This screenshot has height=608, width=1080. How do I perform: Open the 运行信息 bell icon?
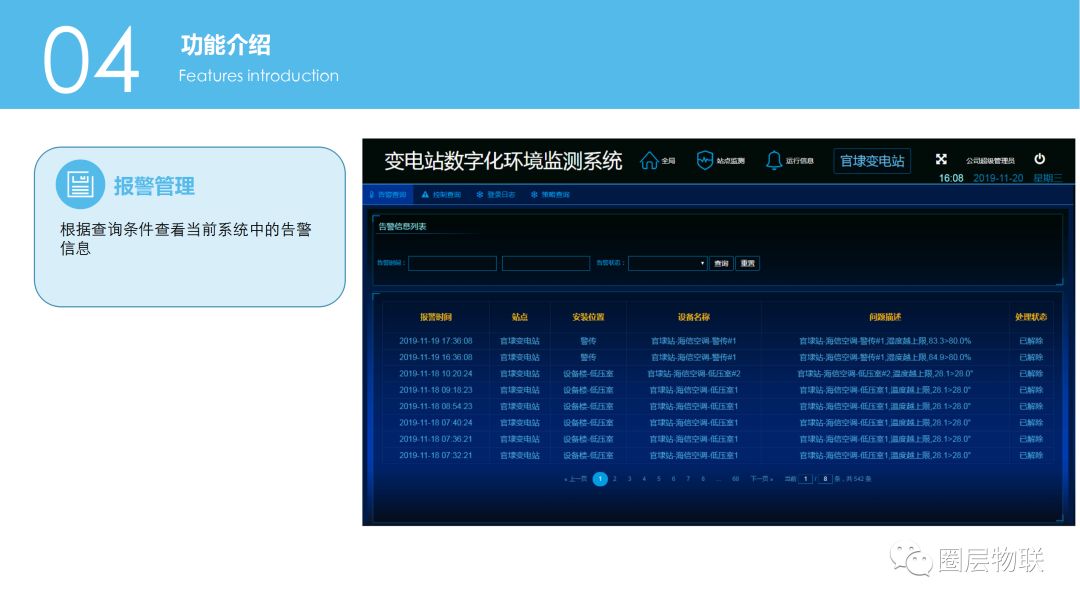coord(774,160)
